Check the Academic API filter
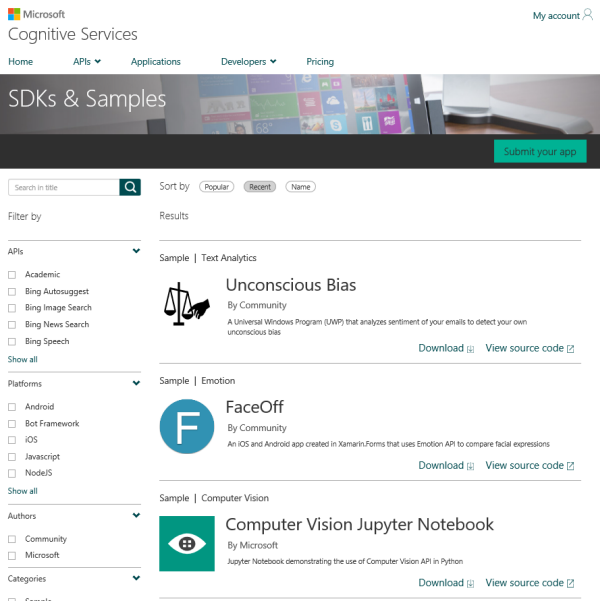Viewport: 600px width, 601px height. point(12,275)
